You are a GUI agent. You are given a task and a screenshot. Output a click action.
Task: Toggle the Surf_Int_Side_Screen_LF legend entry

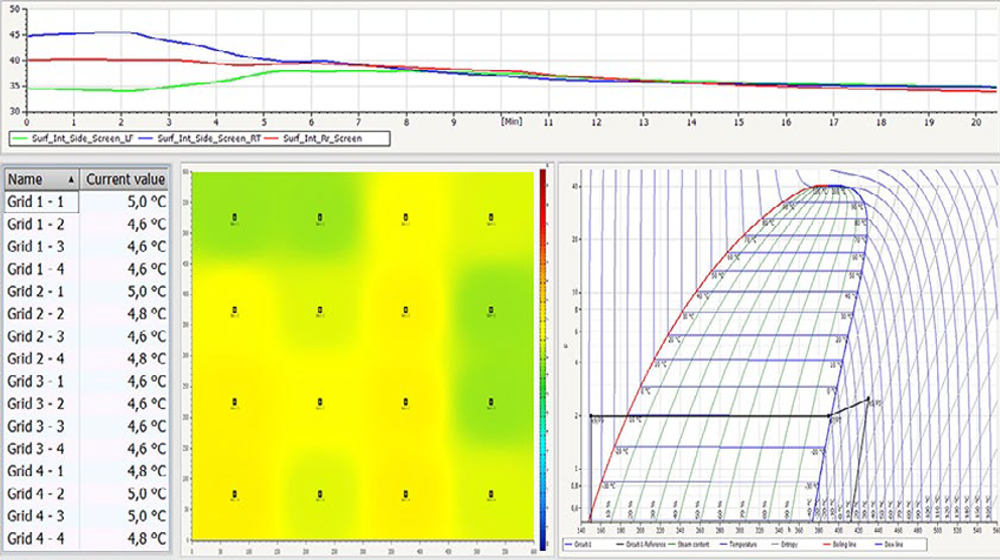[73, 138]
